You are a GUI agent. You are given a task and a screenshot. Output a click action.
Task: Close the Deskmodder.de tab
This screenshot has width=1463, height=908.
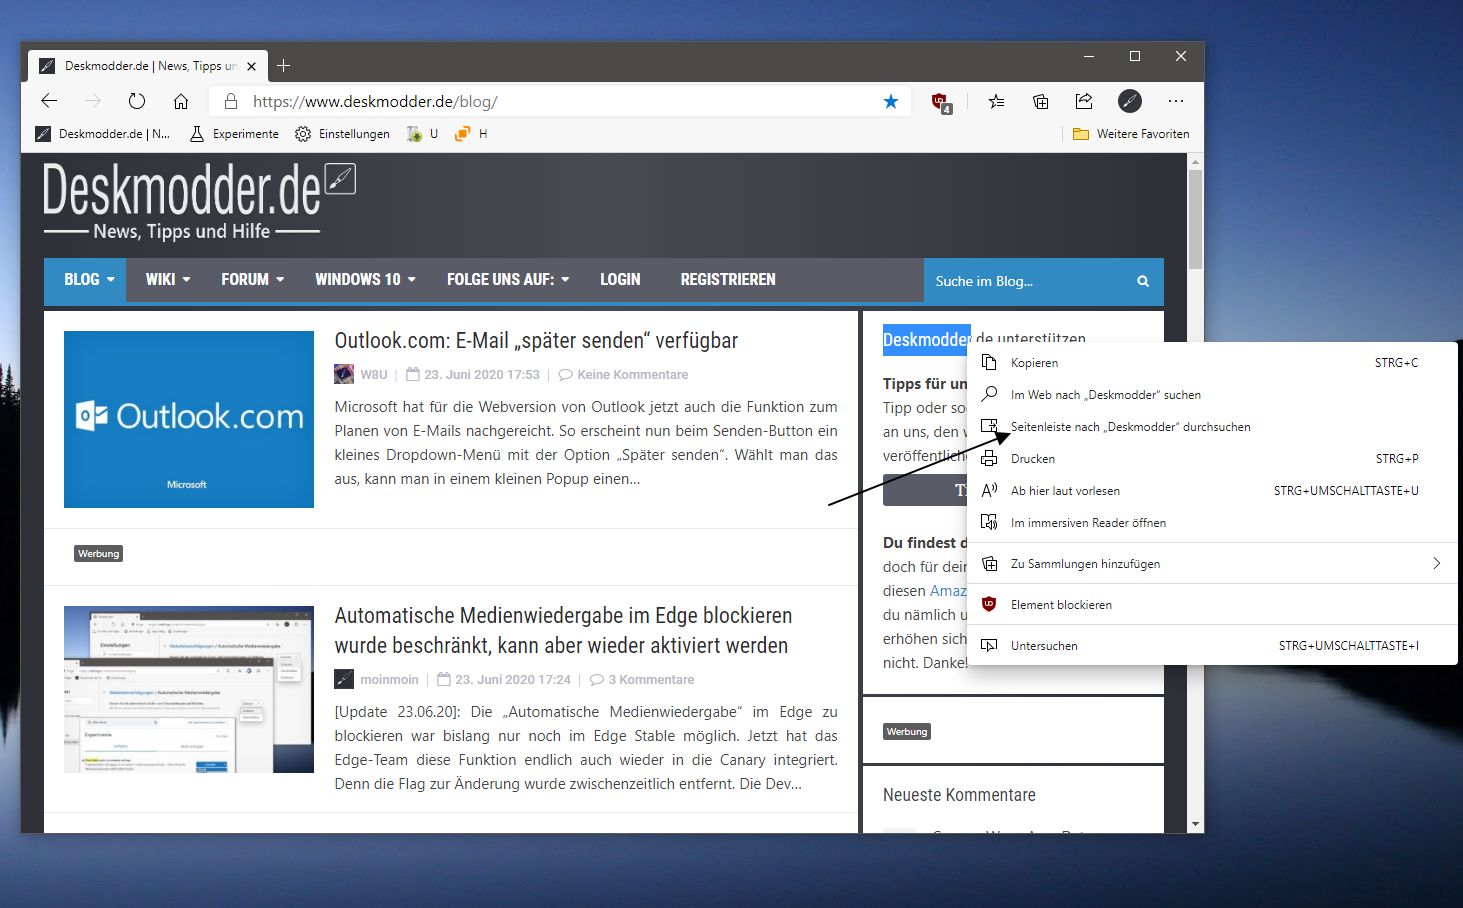pyautogui.click(x=251, y=66)
